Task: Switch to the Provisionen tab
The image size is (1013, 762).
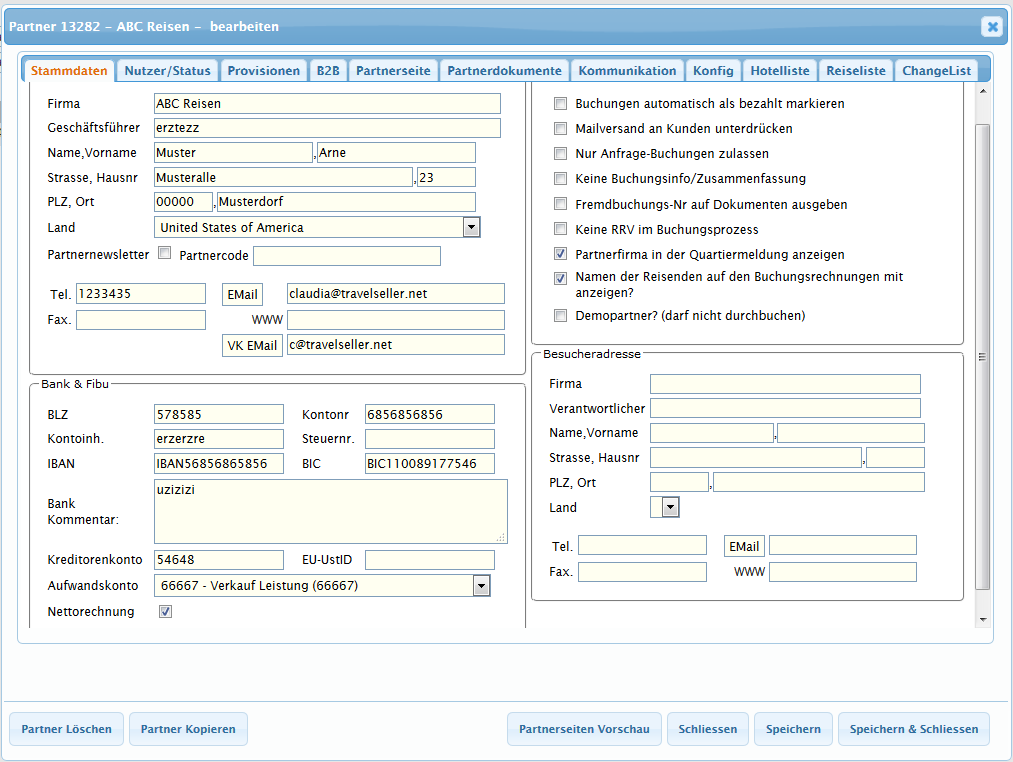Action: [x=263, y=71]
